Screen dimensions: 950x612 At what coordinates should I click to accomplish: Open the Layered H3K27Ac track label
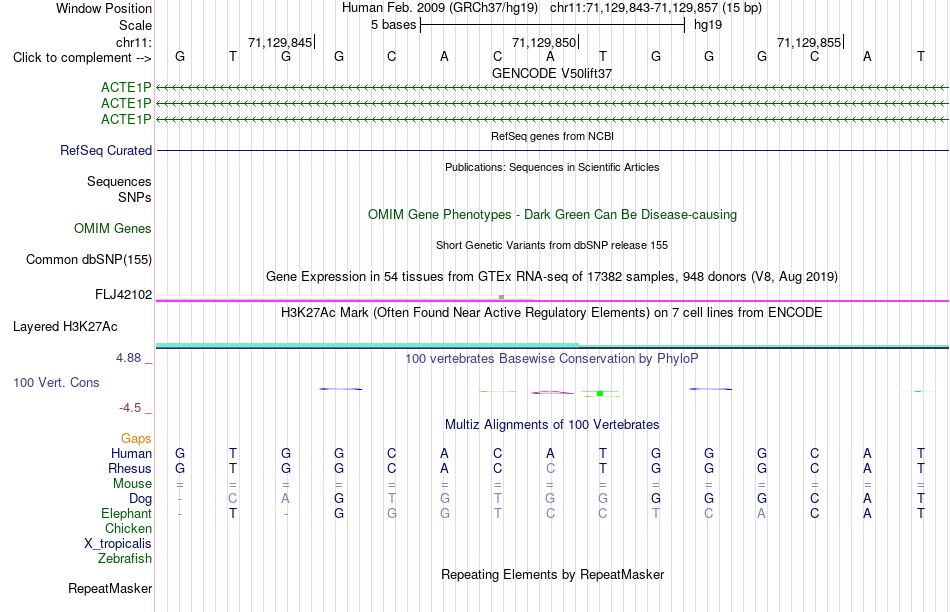coord(65,327)
